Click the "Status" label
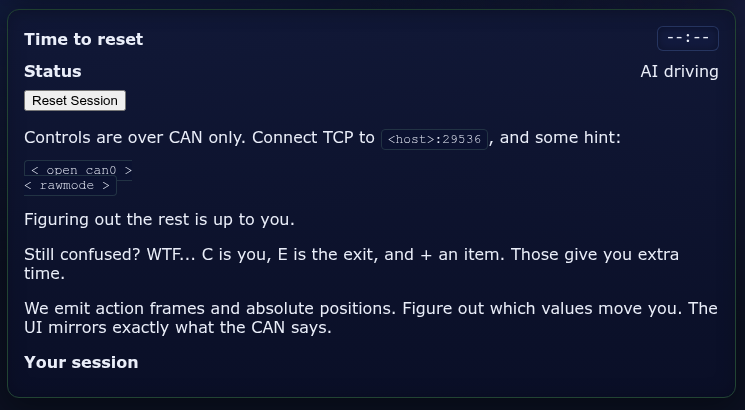The image size is (745, 410). tap(52, 71)
